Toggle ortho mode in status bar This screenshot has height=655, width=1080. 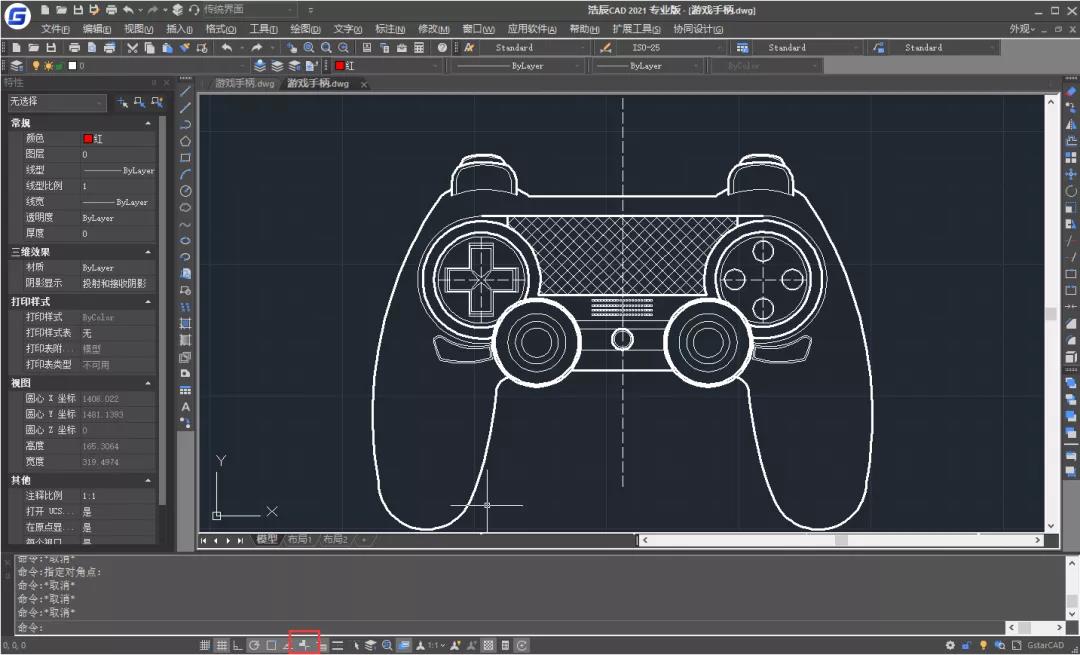pos(238,645)
